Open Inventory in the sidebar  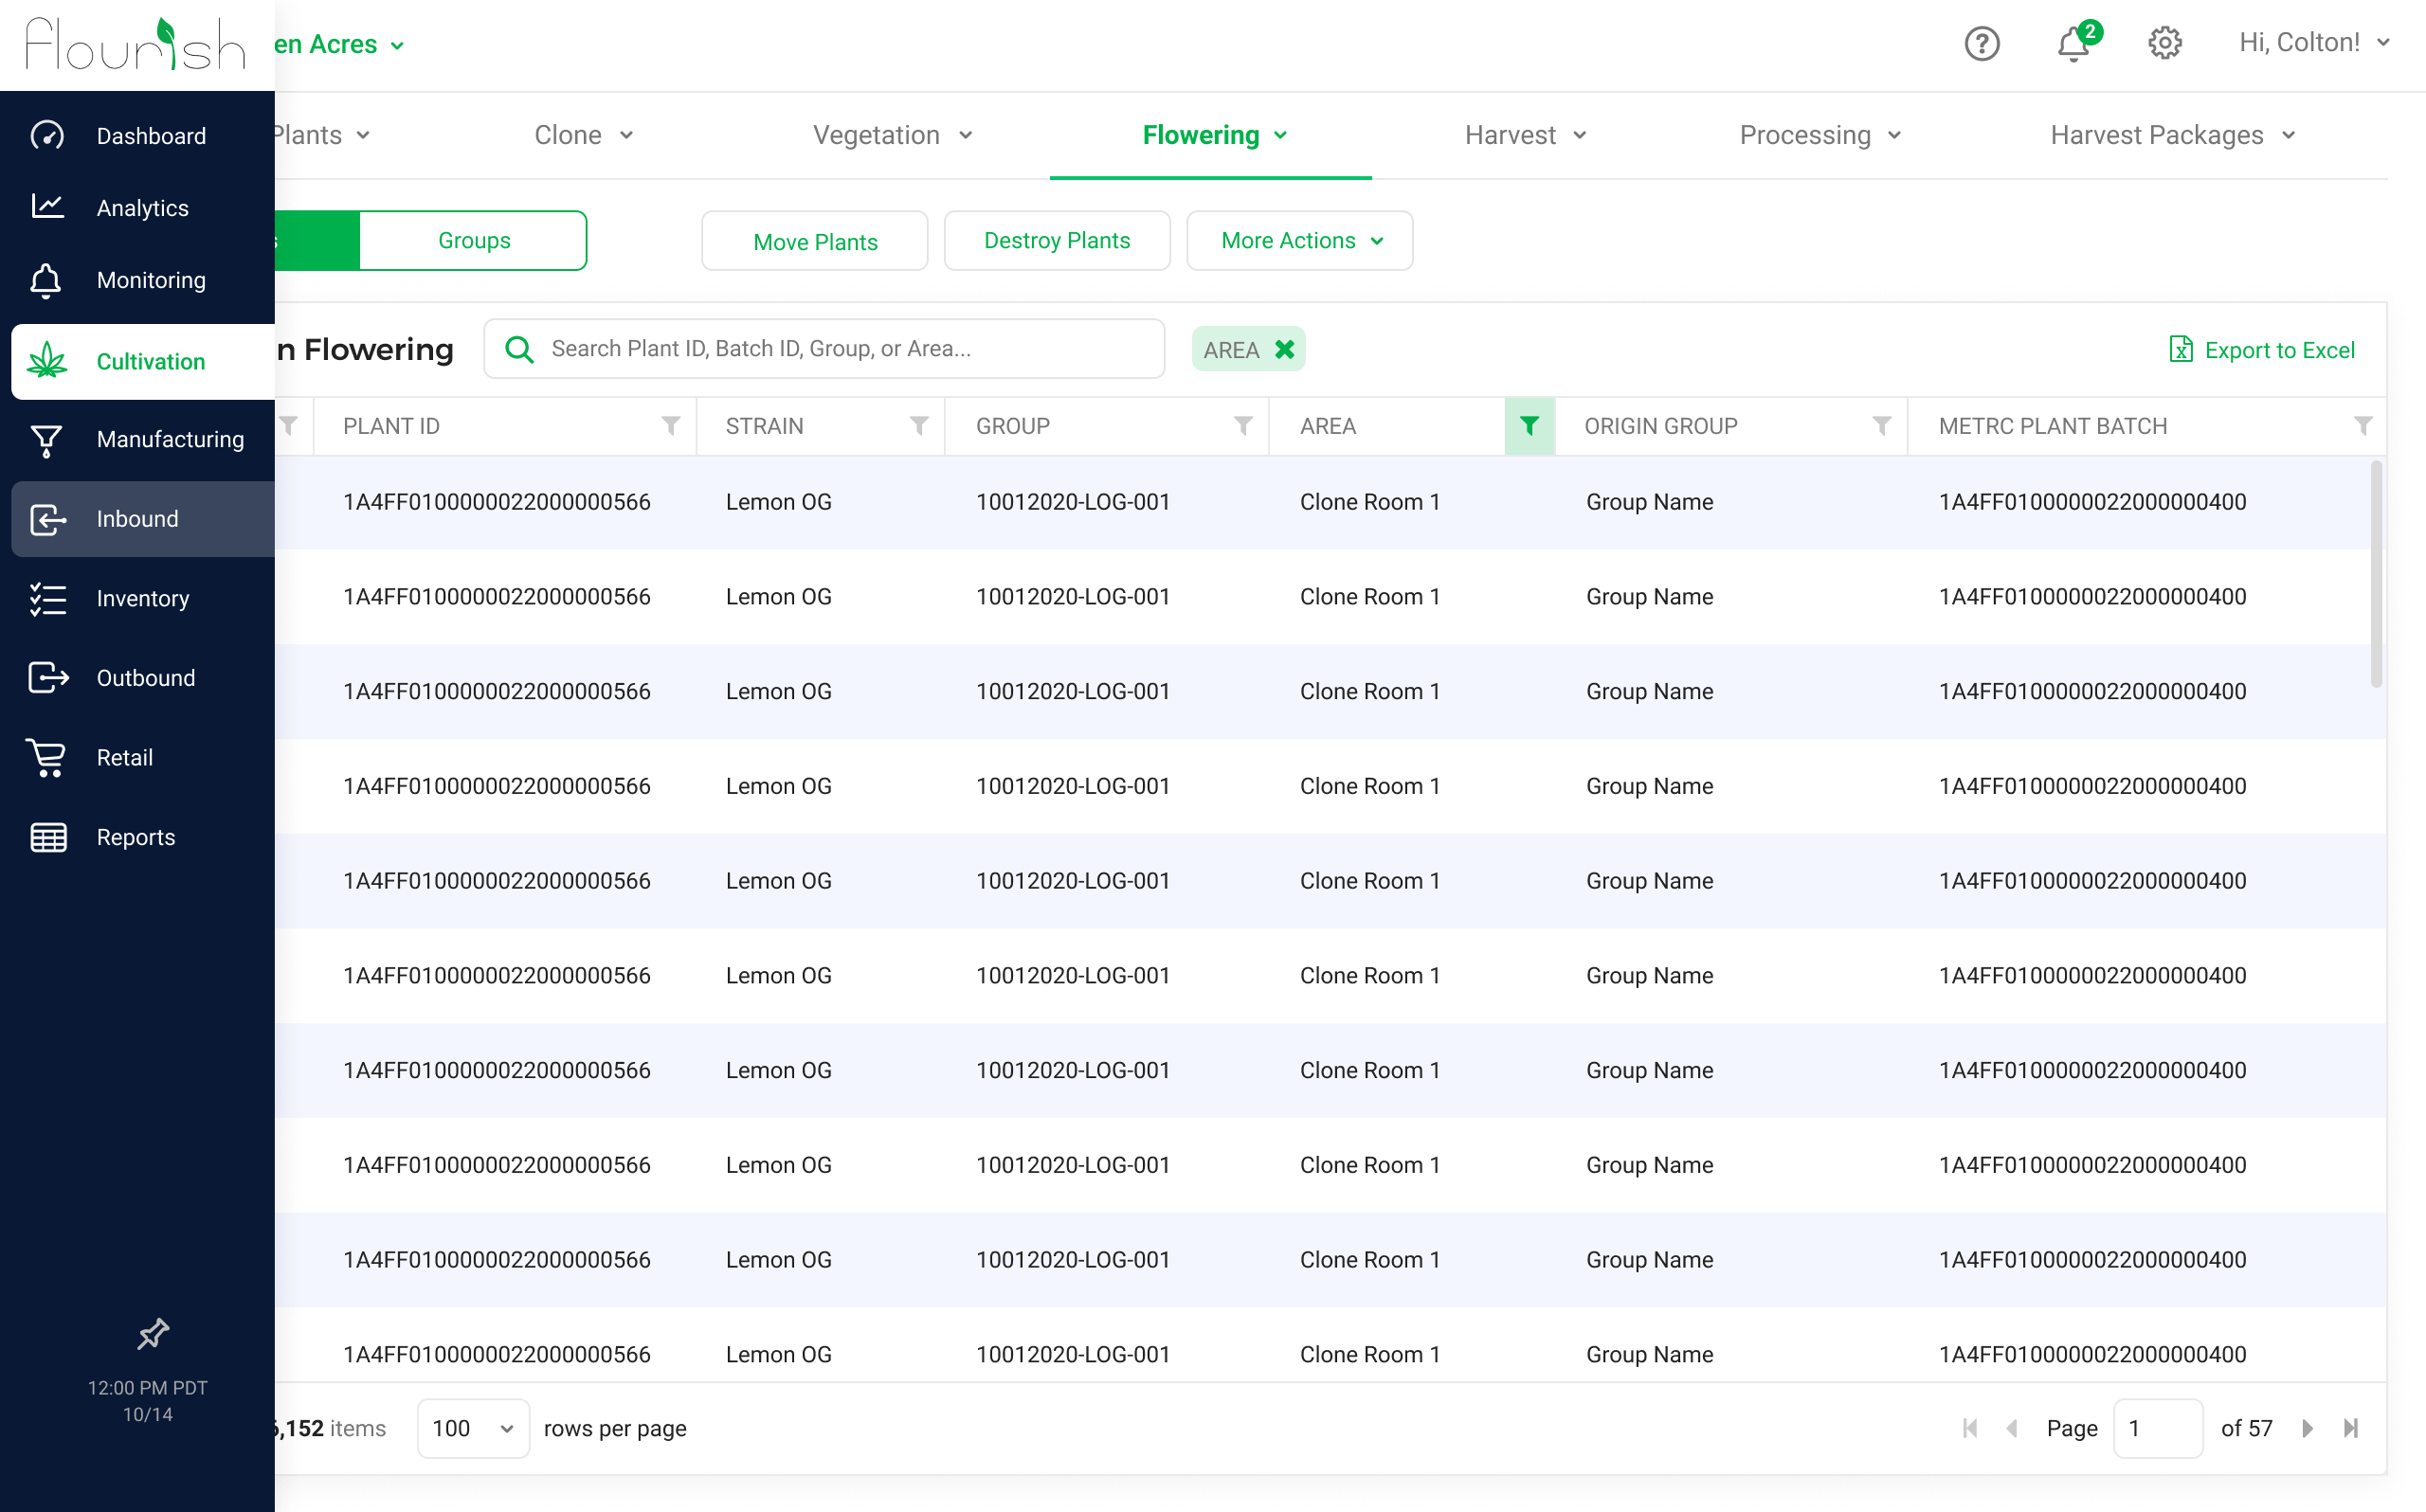(142, 598)
